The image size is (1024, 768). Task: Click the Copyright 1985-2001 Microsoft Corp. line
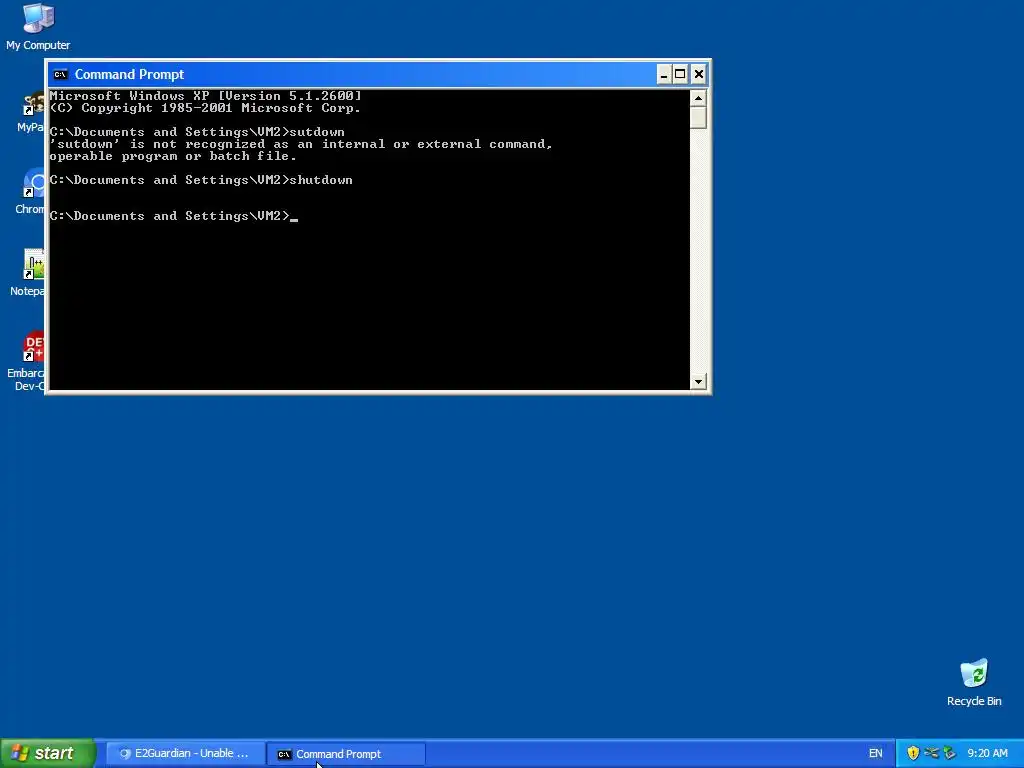tap(205, 108)
